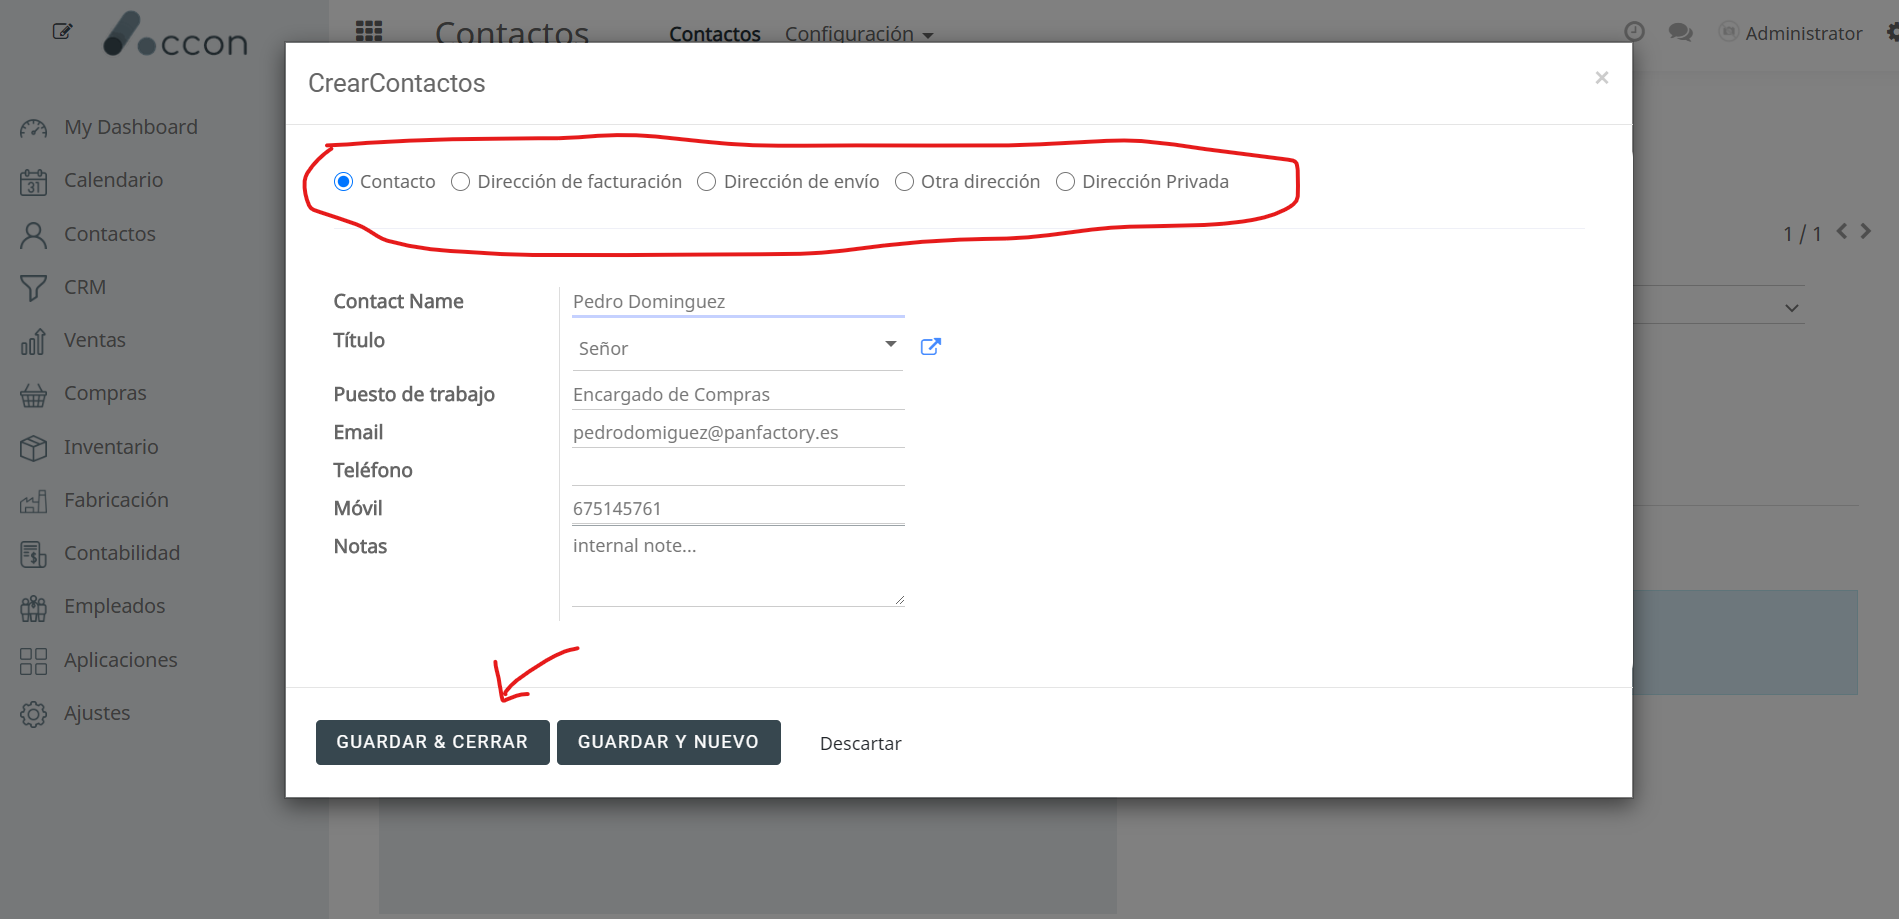Click the empty Teléfono input field

pyautogui.click(x=738, y=471)
